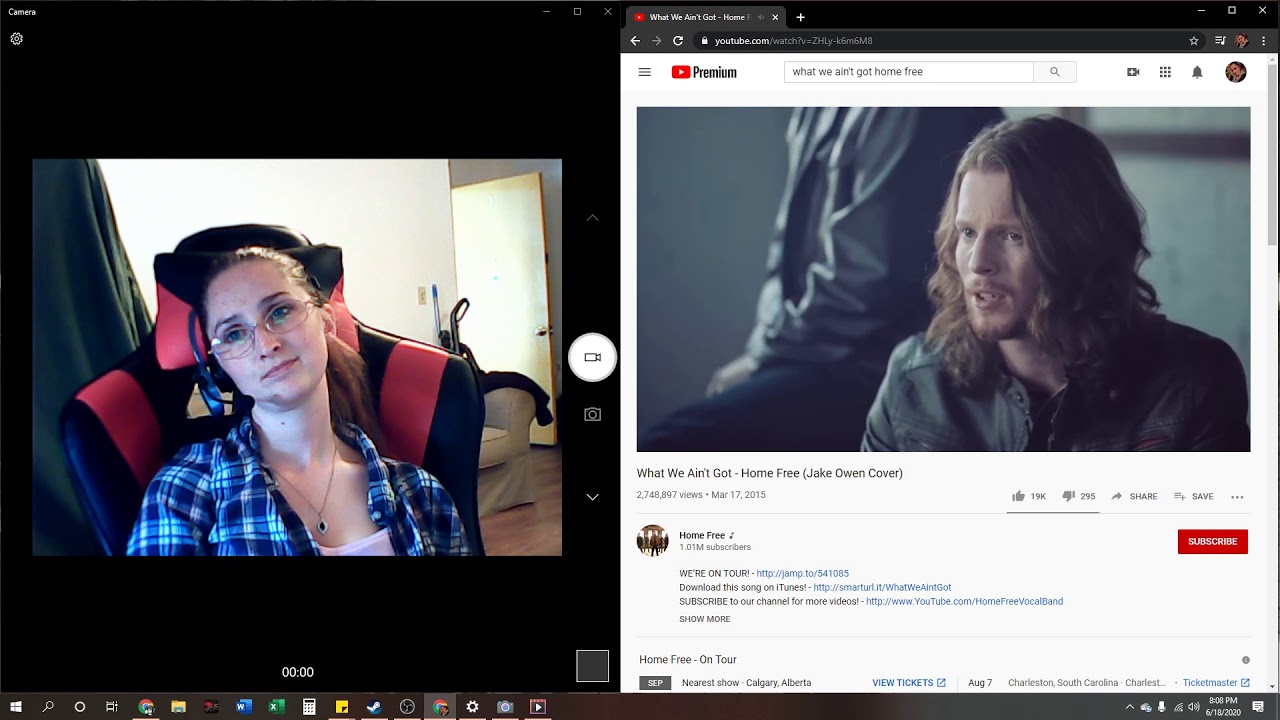
Task: Open YouTube account avatar menu
Action: [x=1236, y=72]
